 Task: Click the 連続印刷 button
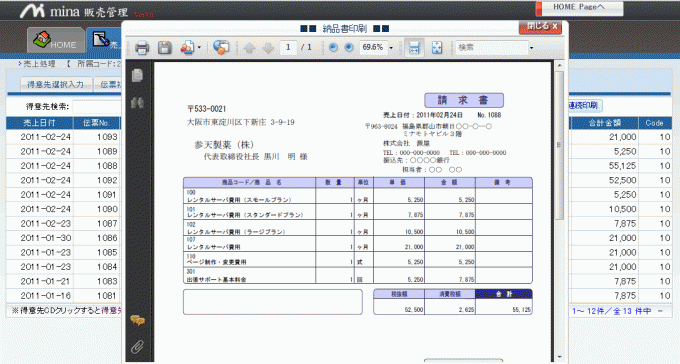click(585, 105)
